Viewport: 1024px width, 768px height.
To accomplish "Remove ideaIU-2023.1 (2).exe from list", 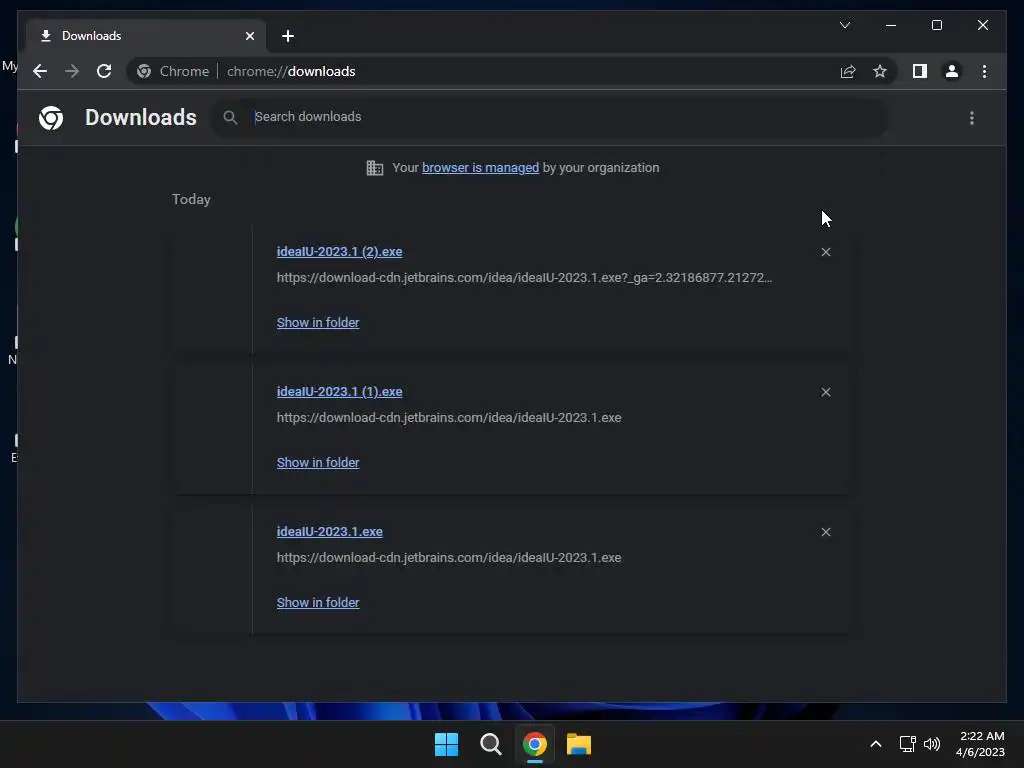I will pos(826,252).
